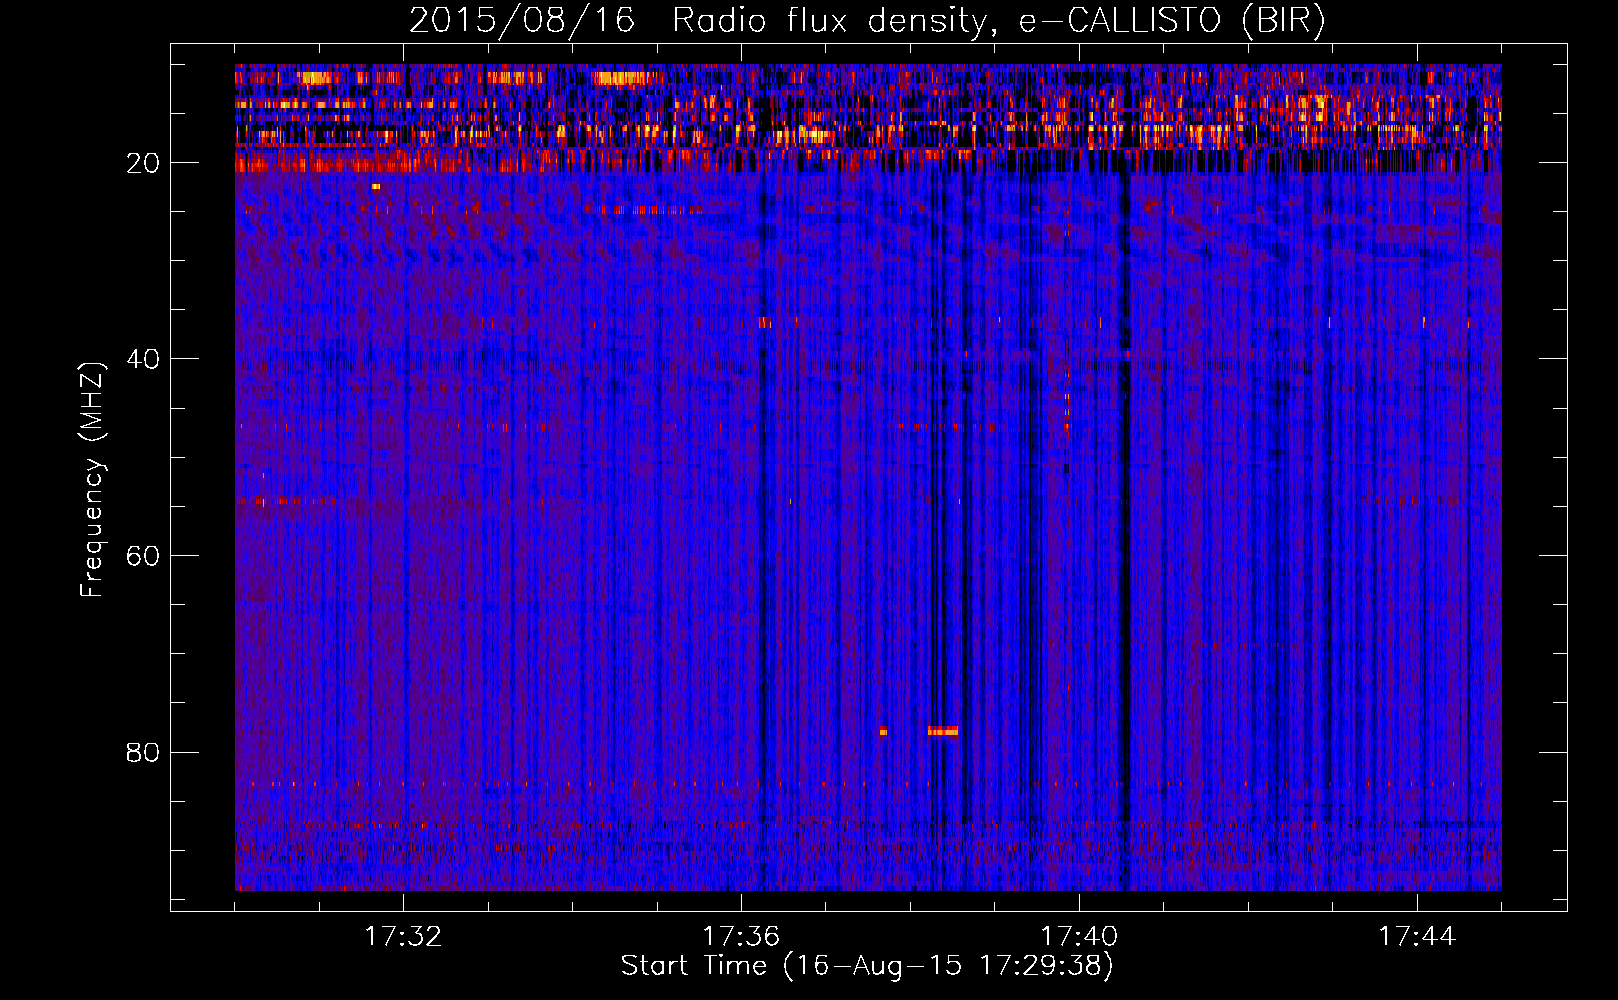
Task: Click the 40 MHz frequency tick label
Action: click(x=143, y=359)
